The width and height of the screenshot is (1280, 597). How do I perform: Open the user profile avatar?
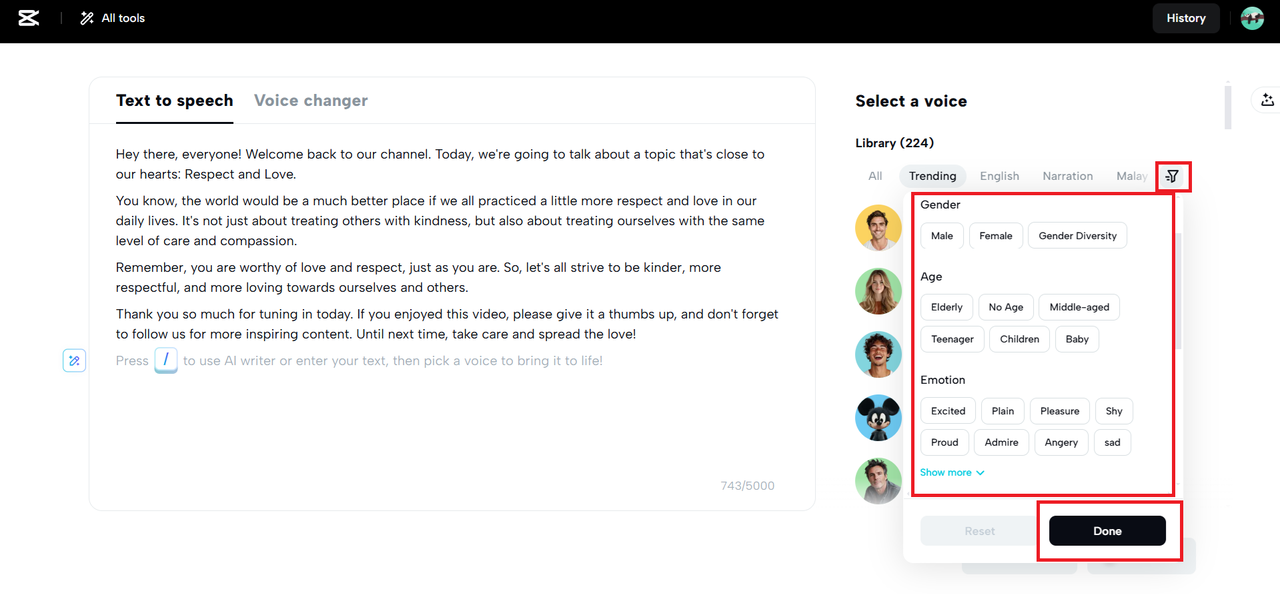pos(1252,18)
